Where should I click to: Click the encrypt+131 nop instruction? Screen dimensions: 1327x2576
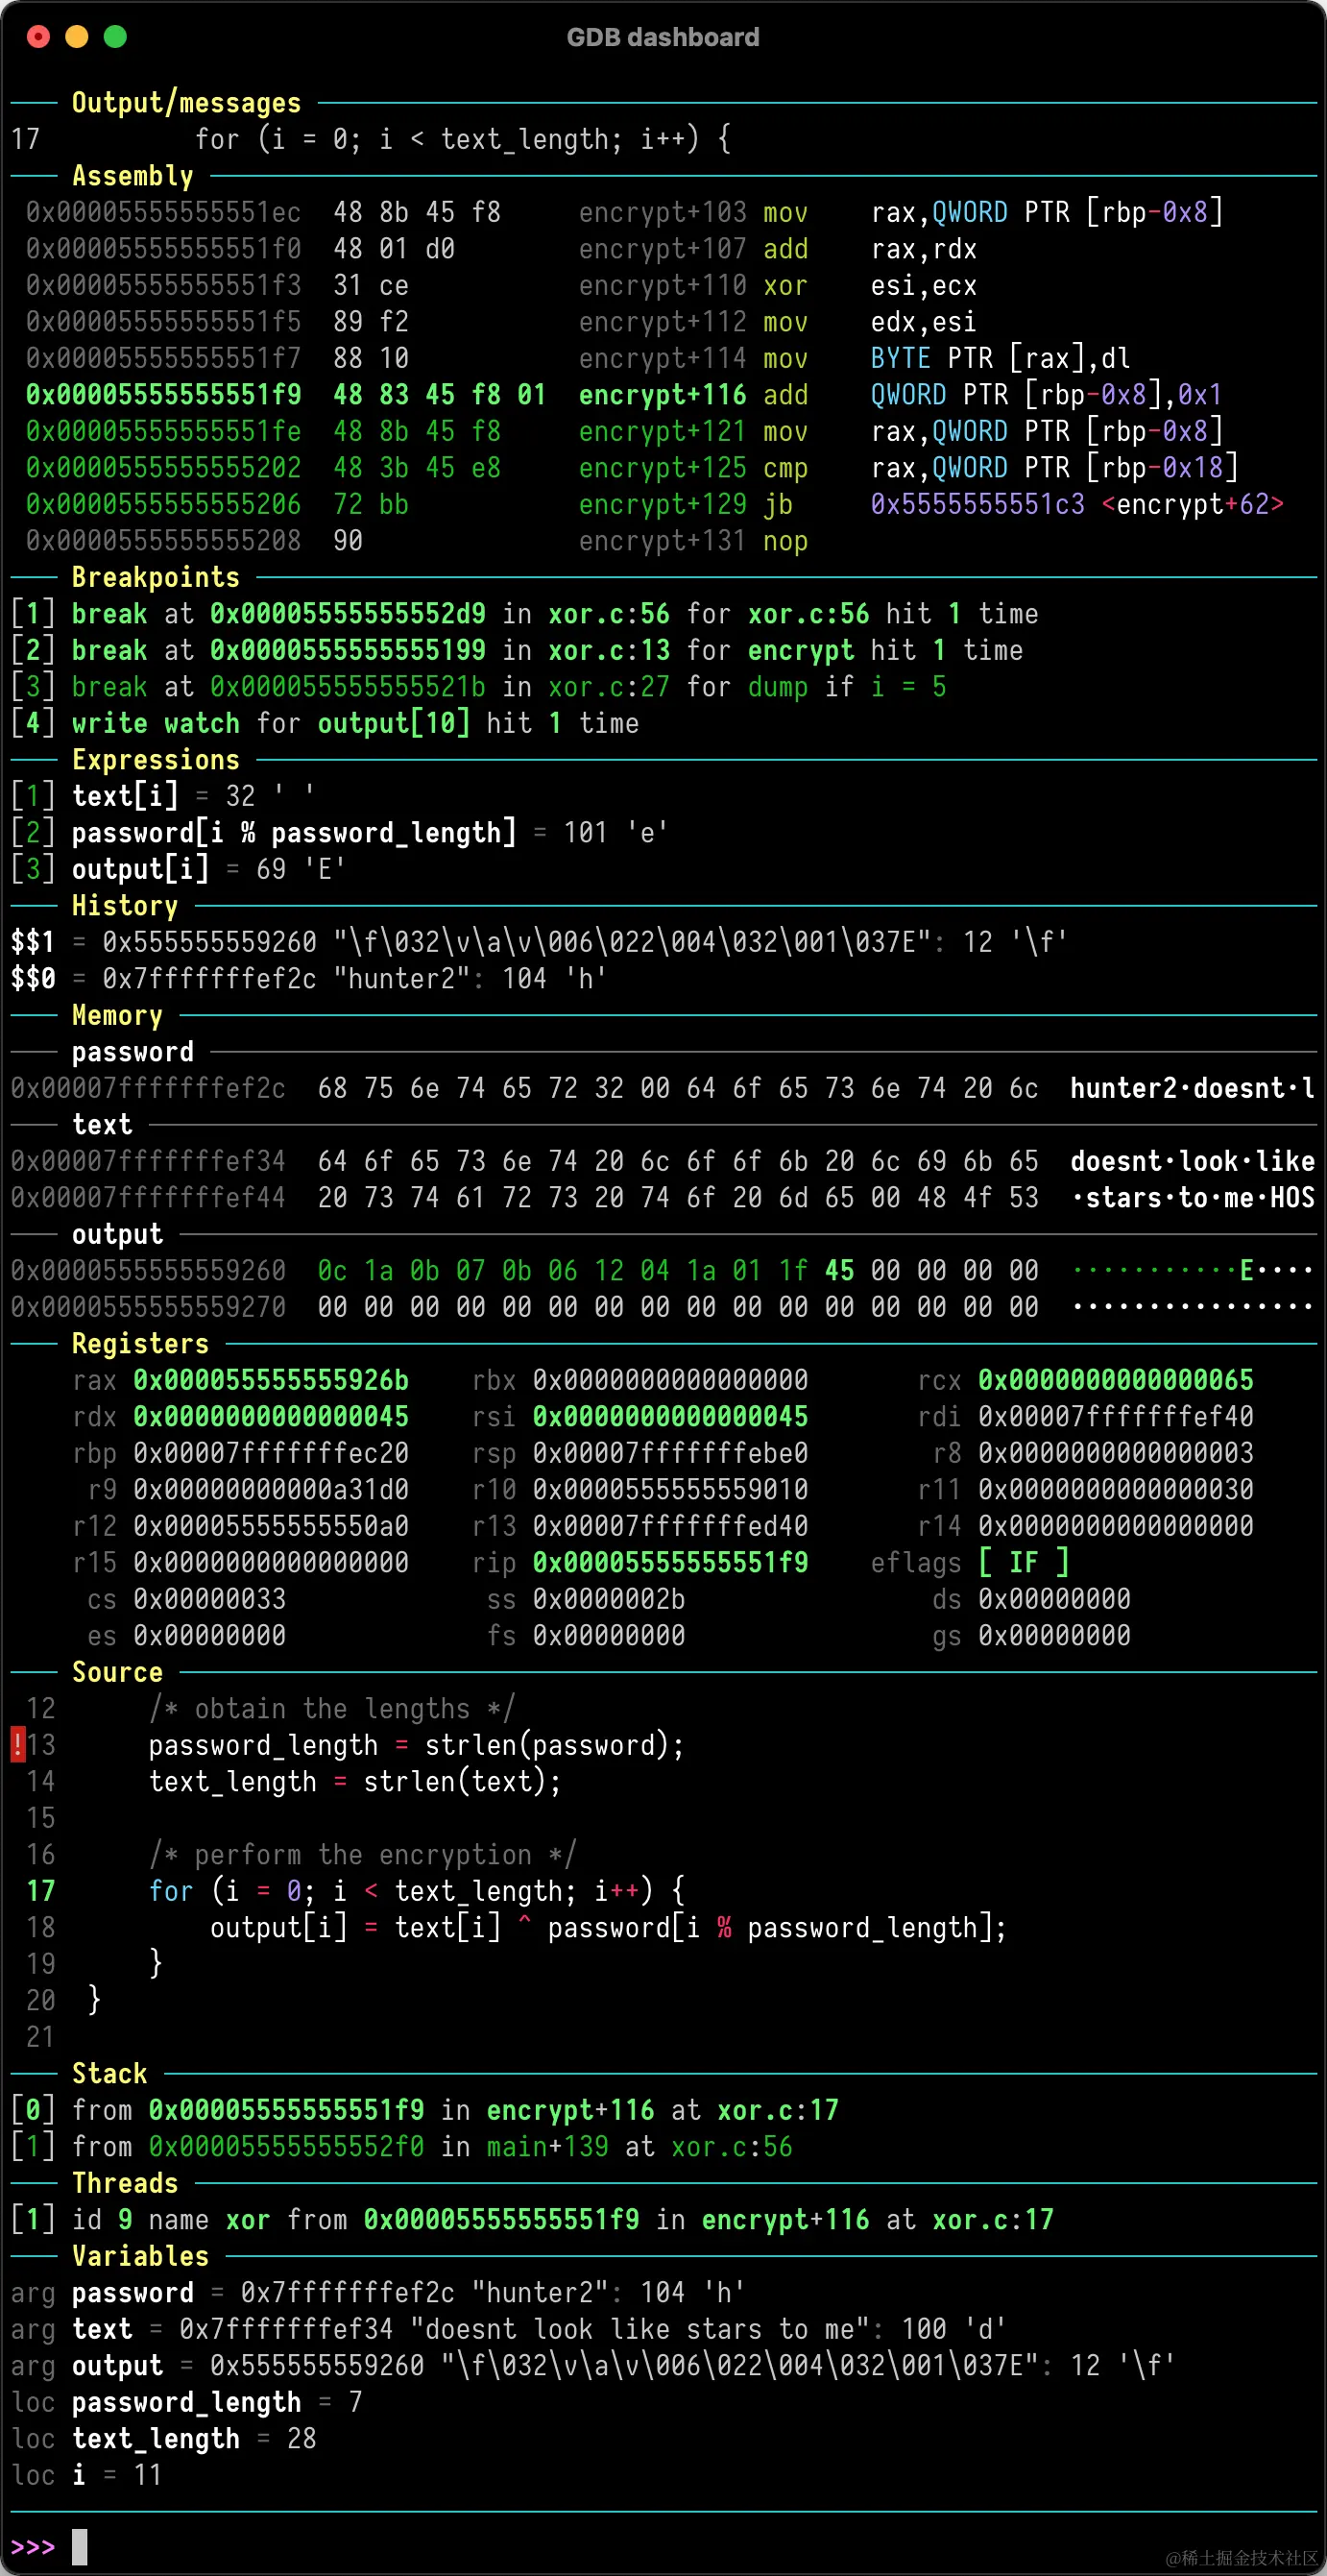[x=694, y=541]
